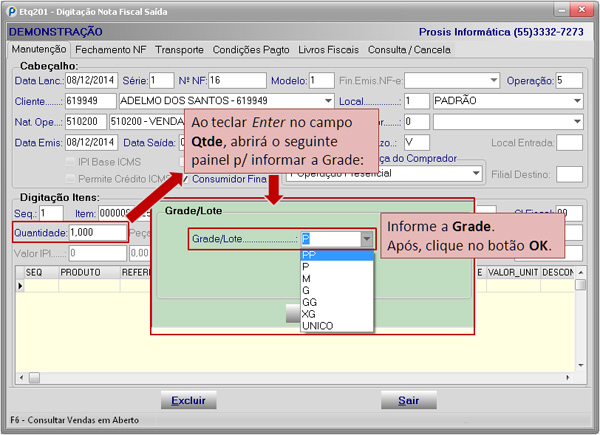Click the Local code field
This screenshot has height=435, width=600.
point(417,101)
